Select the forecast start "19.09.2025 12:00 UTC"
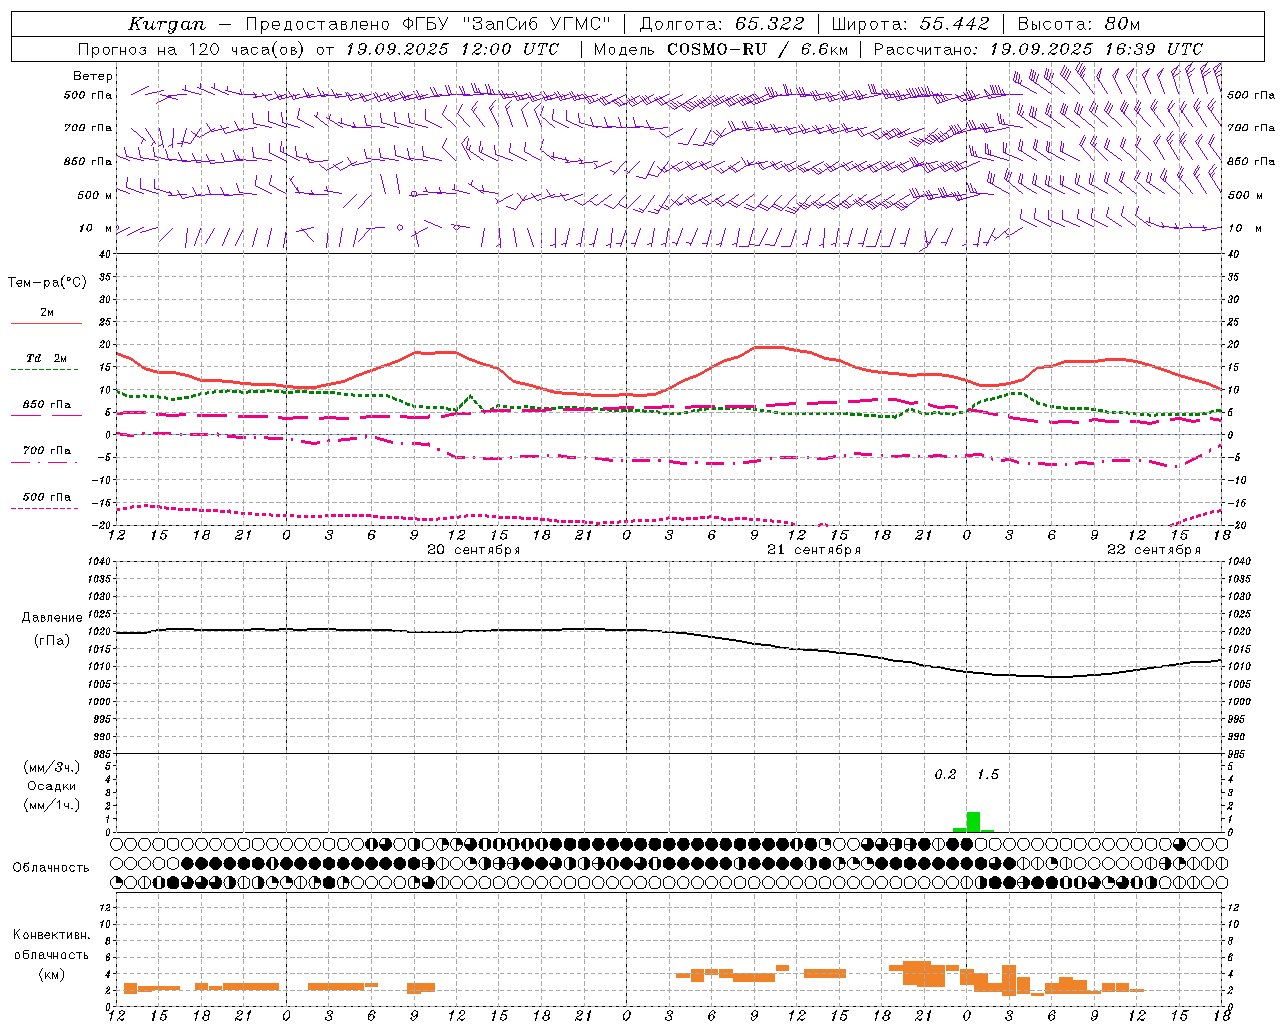The width and height of the screenshot is (1280, 1024). (452, 49)
